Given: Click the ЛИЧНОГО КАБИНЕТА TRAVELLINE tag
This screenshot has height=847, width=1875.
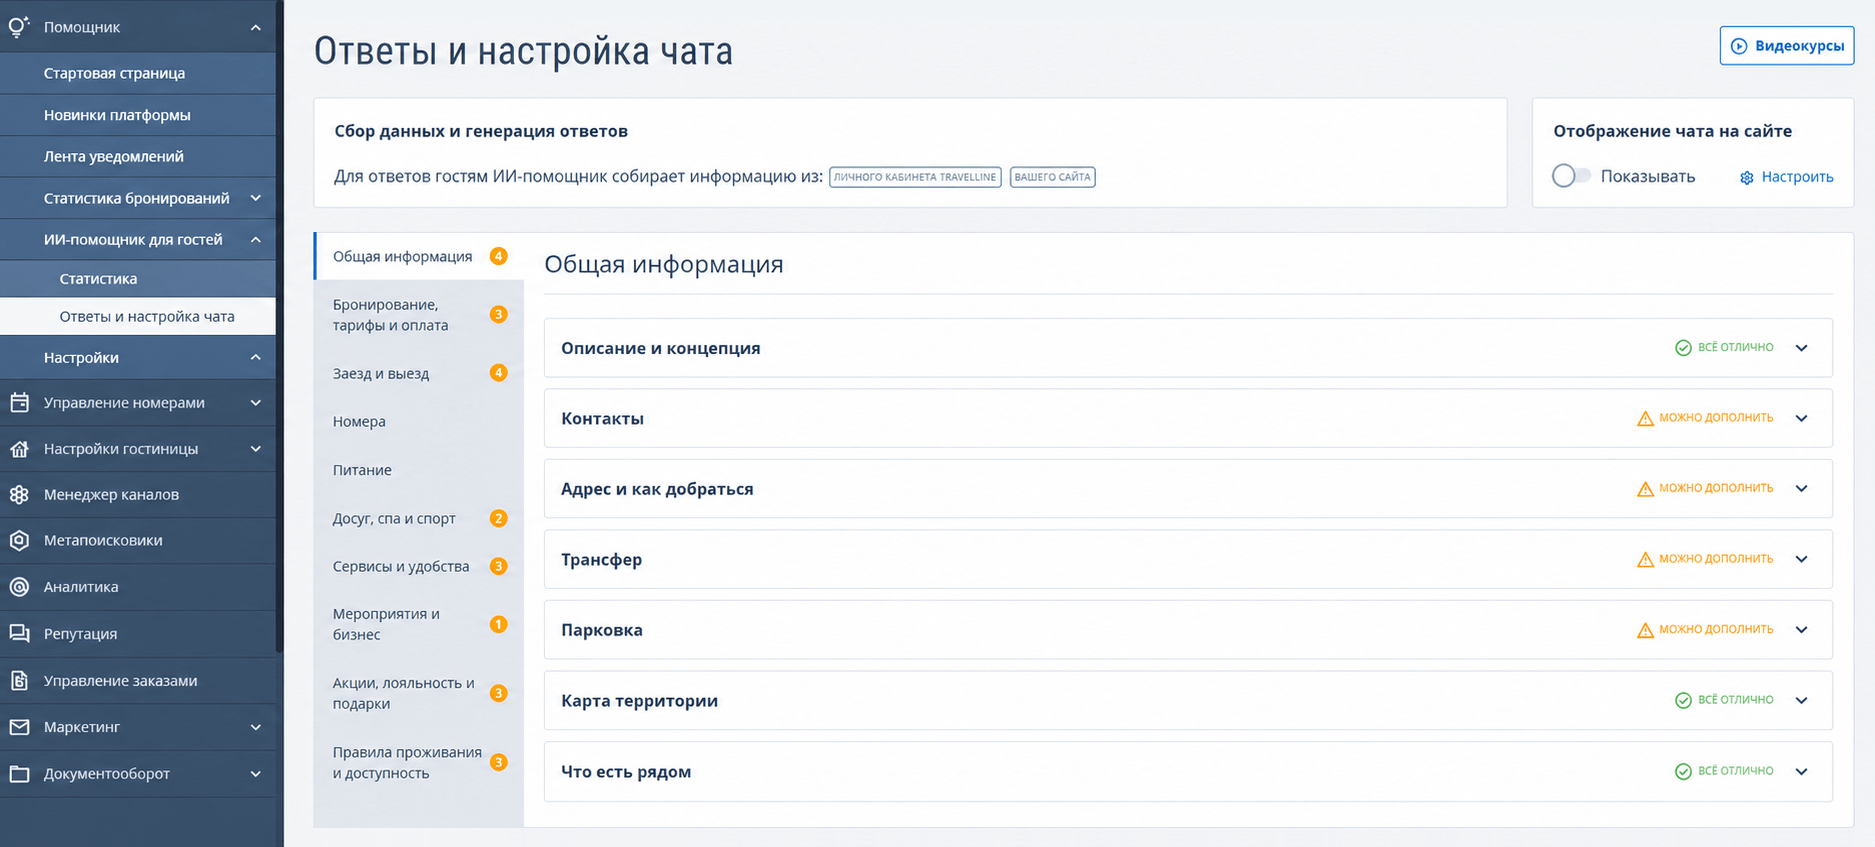Looking at the screenshot, I should click(x=915, y=177).
